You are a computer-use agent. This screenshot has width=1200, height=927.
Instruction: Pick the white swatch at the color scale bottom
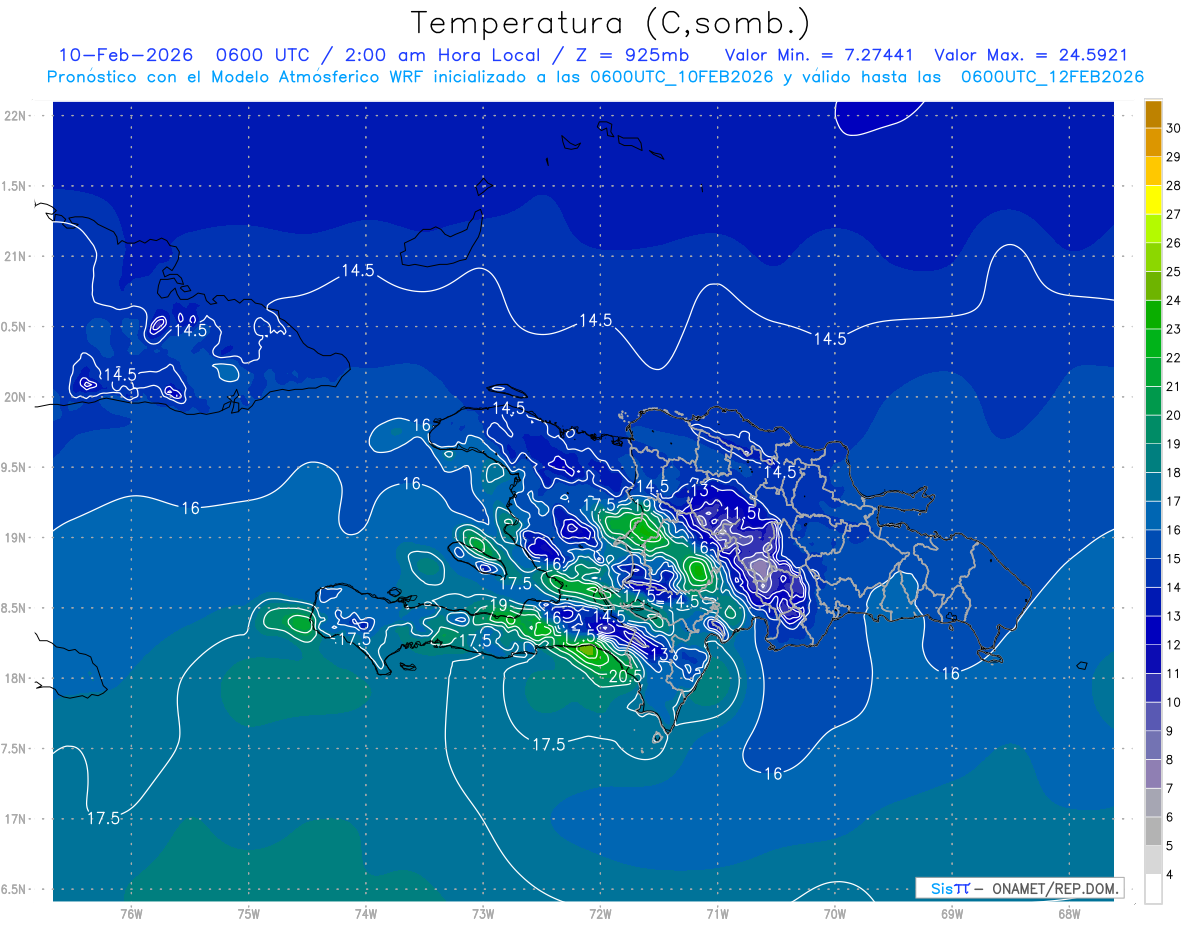(x=1153, y=889)
